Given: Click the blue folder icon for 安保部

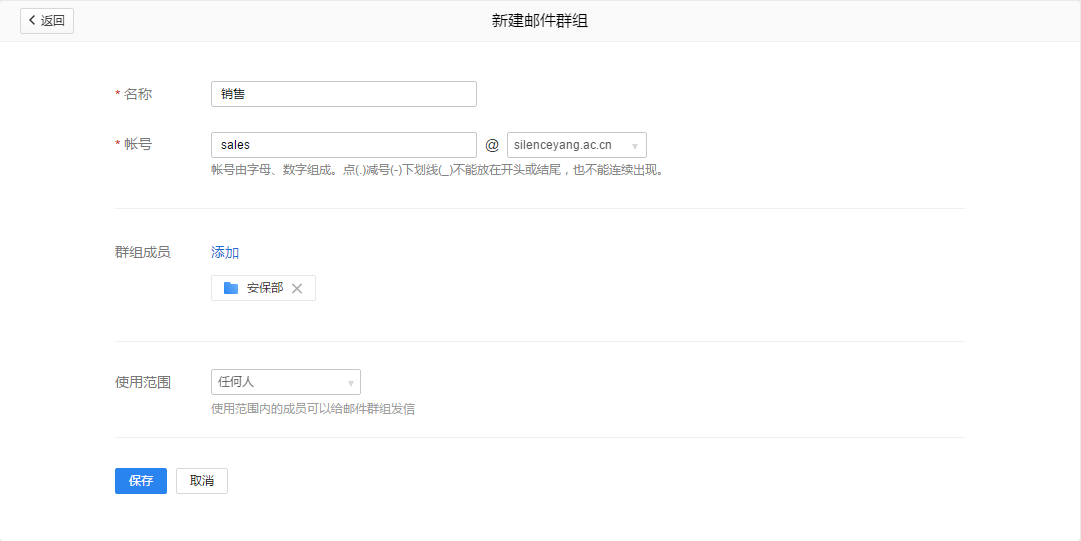Looking at the screenshot, I should [x=231, y=288].
